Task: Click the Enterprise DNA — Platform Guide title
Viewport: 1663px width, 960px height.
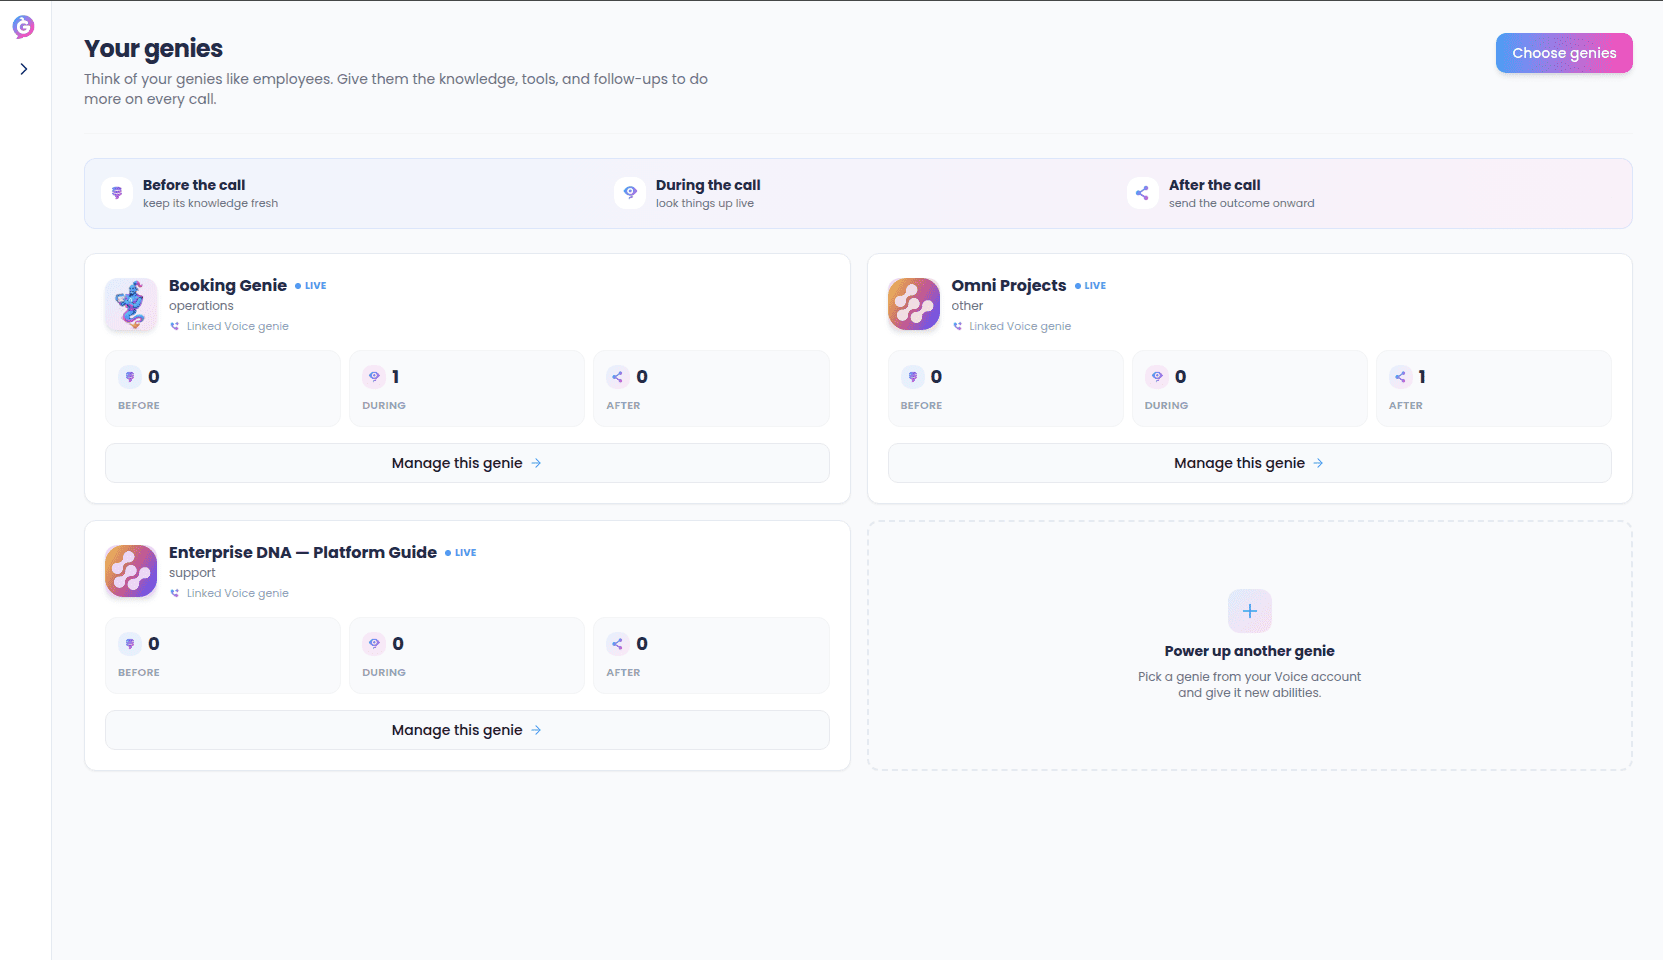Action: (303, 552)
